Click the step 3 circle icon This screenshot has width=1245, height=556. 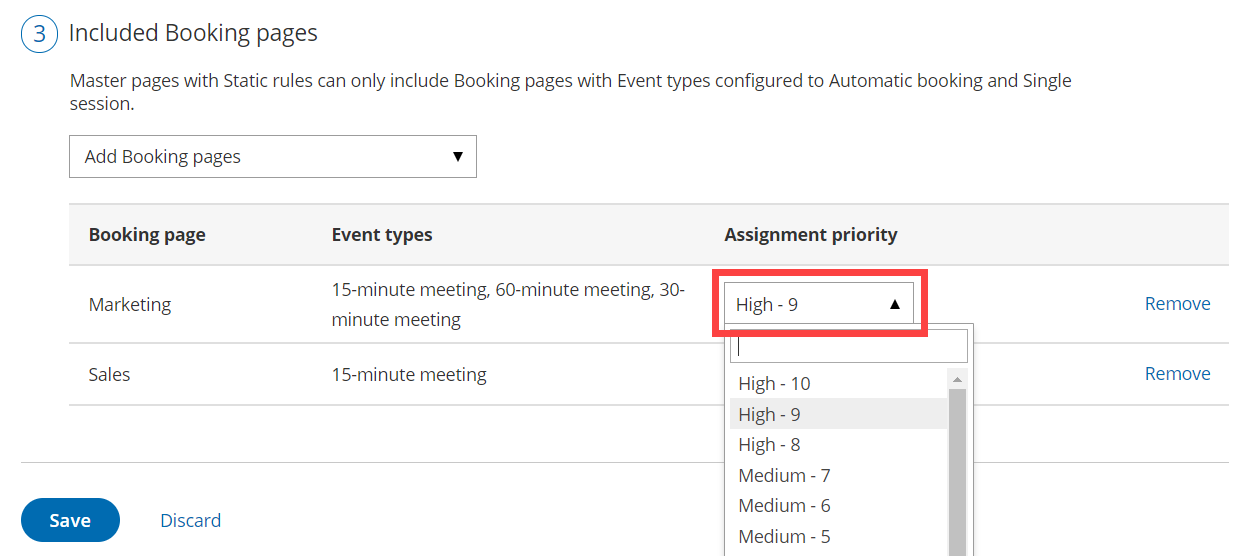[x=39, y=33]
